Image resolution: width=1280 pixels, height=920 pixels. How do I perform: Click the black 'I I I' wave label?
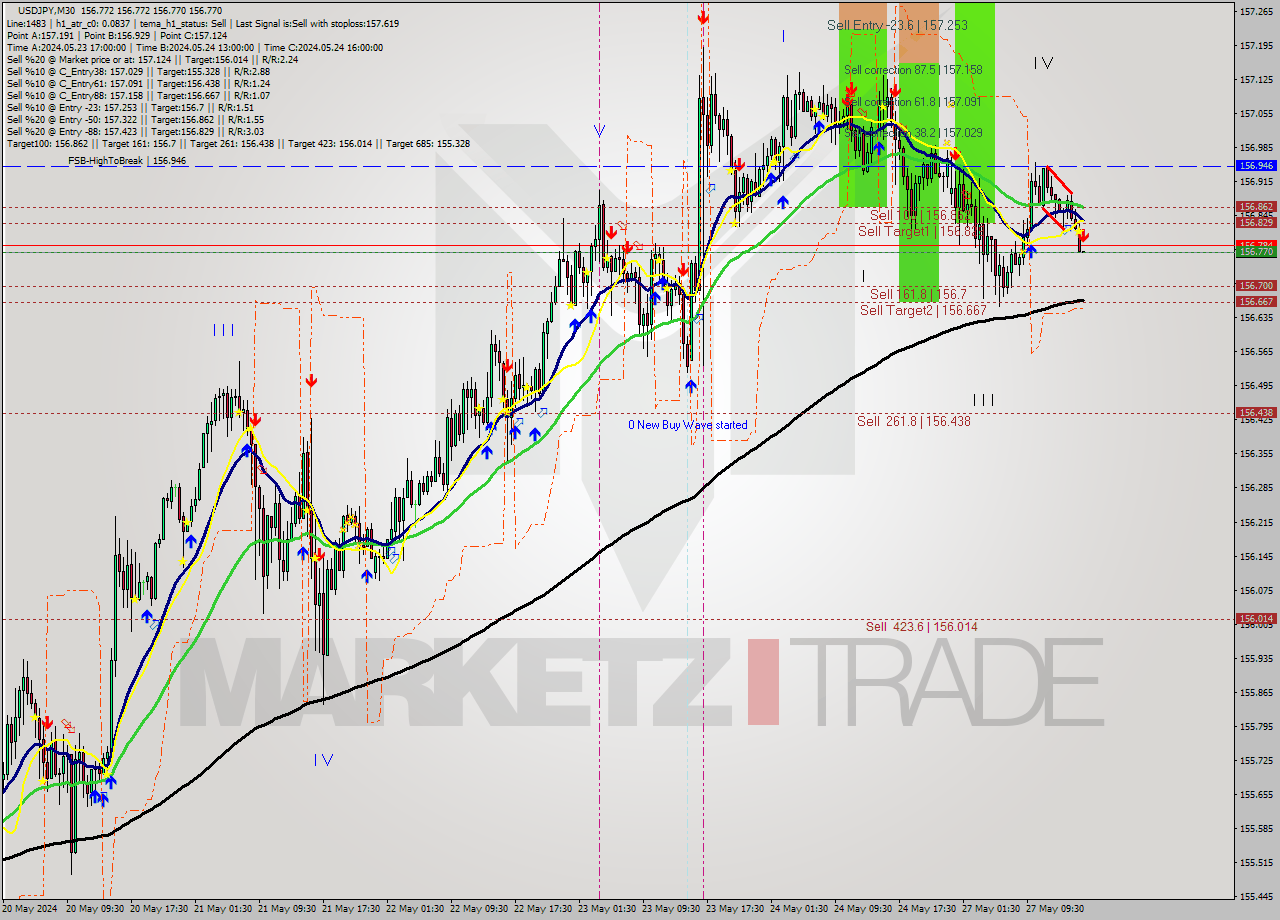tap(983, 399)
